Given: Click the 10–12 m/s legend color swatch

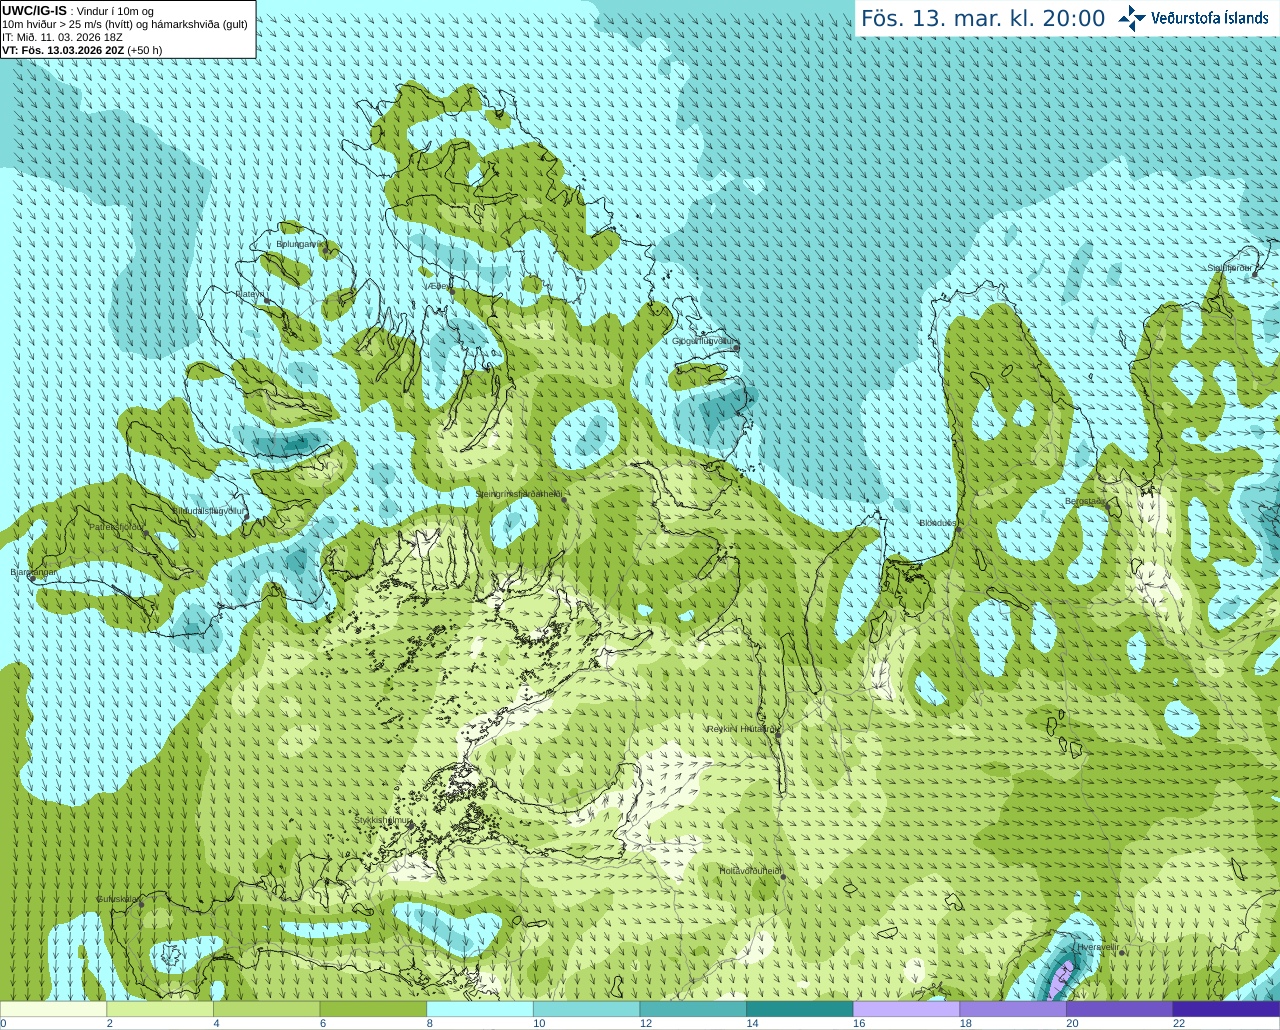Looking at the screenshot, I should (586, 1009).
